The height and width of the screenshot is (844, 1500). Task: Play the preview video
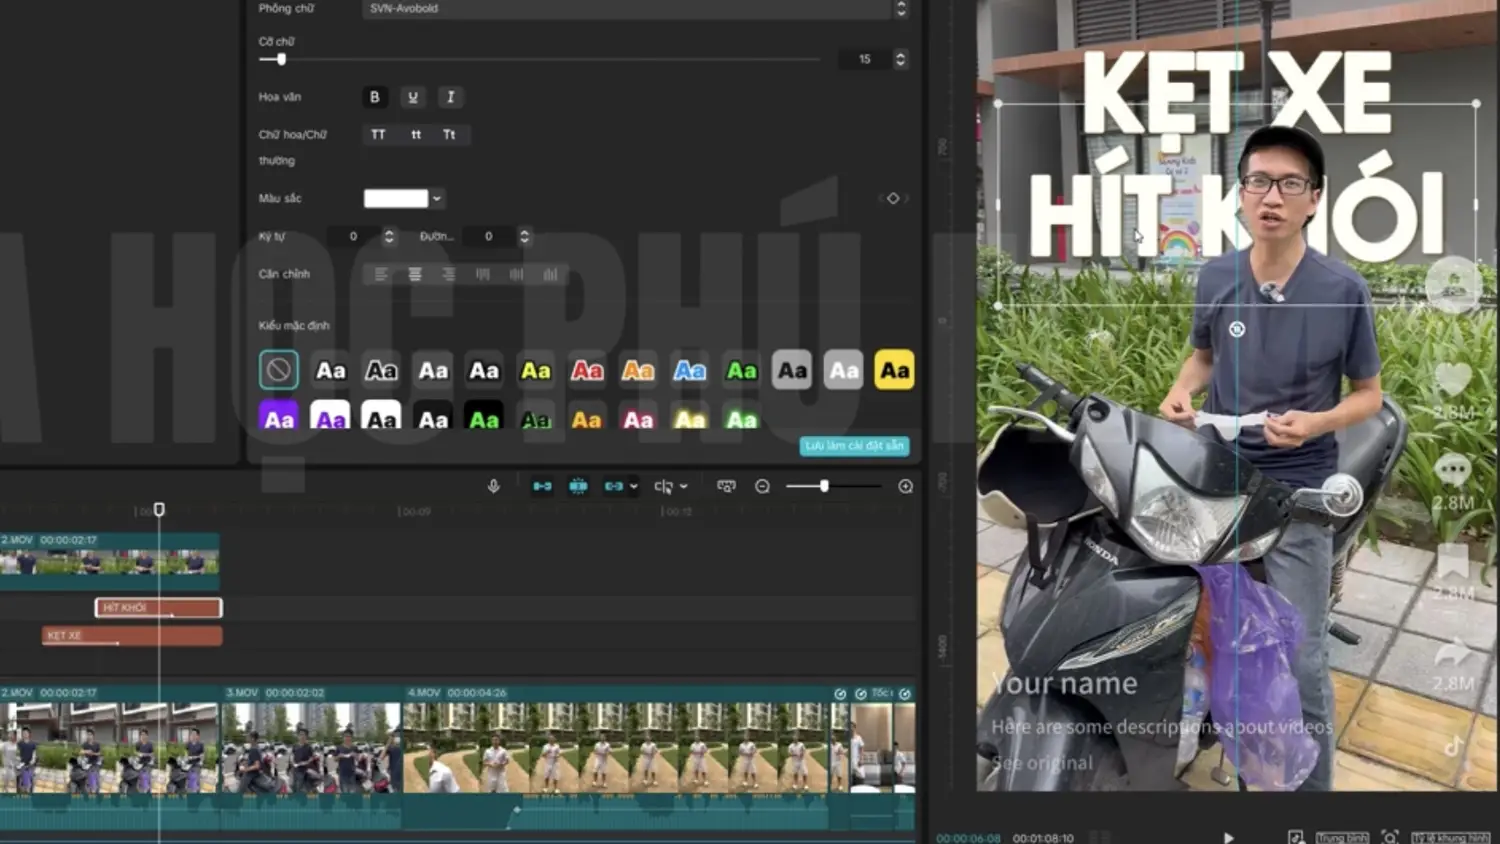tap(1228, 837)
